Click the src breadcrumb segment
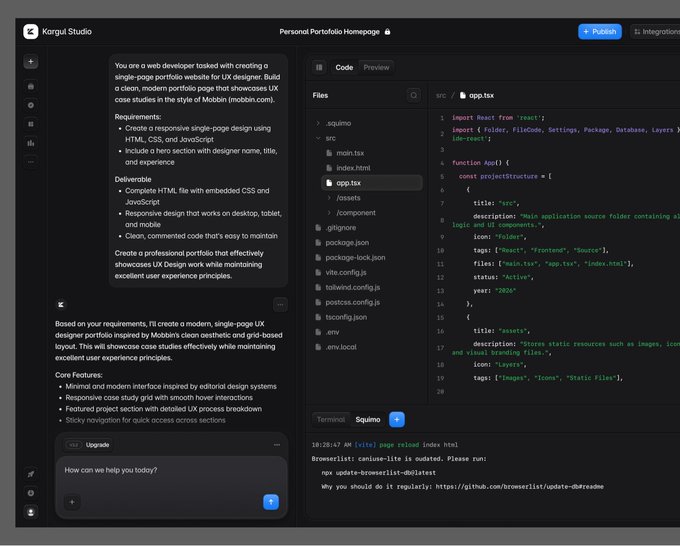The image size is (680, 546). coord(441,95)
